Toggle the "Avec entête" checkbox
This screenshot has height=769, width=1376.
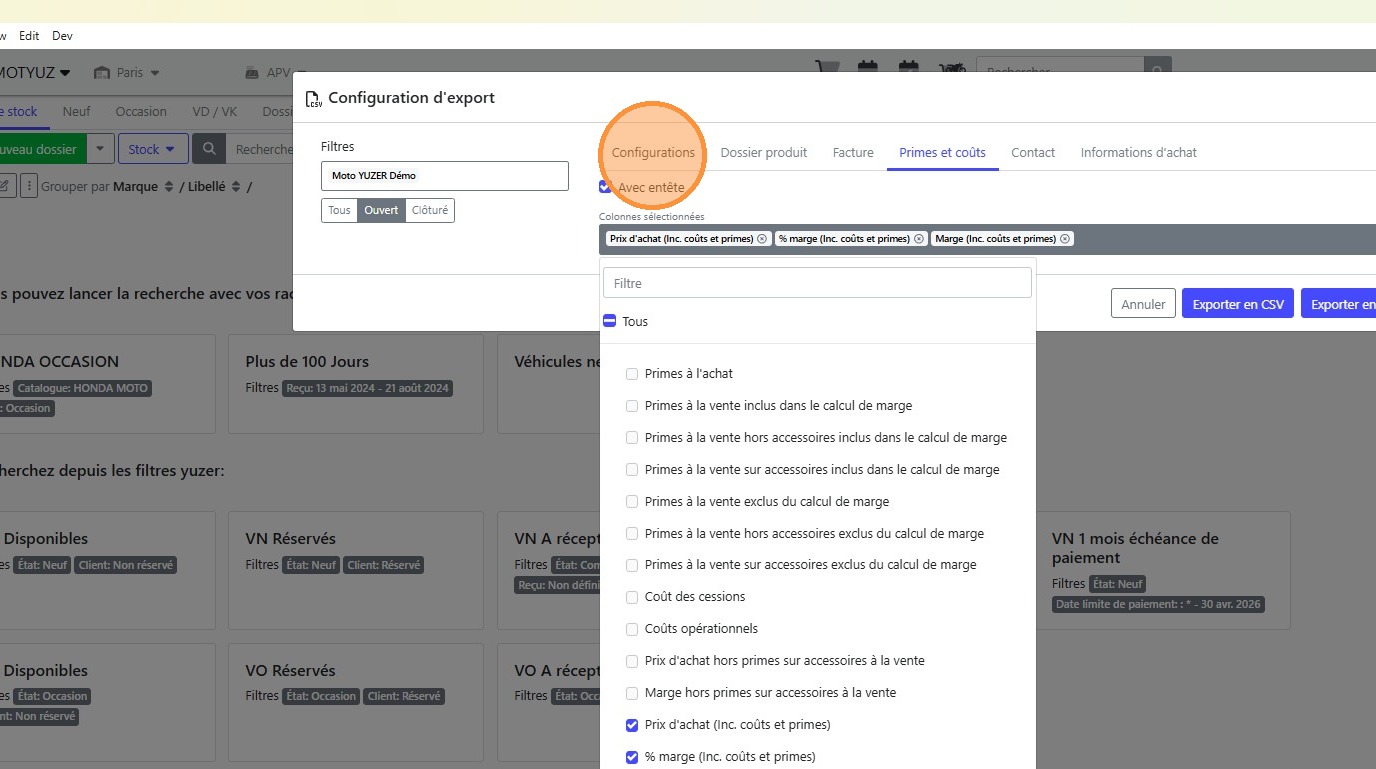point(605,187)
